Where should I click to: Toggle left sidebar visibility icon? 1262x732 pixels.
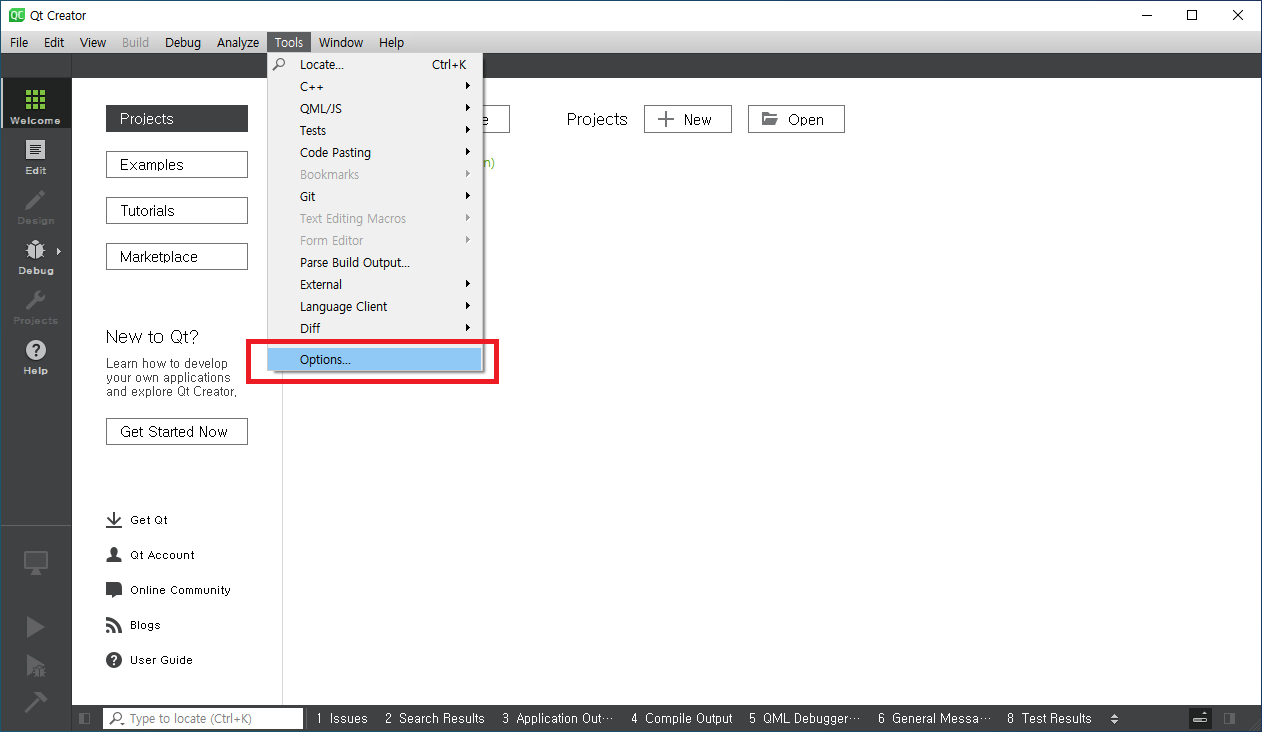[84, 718]
